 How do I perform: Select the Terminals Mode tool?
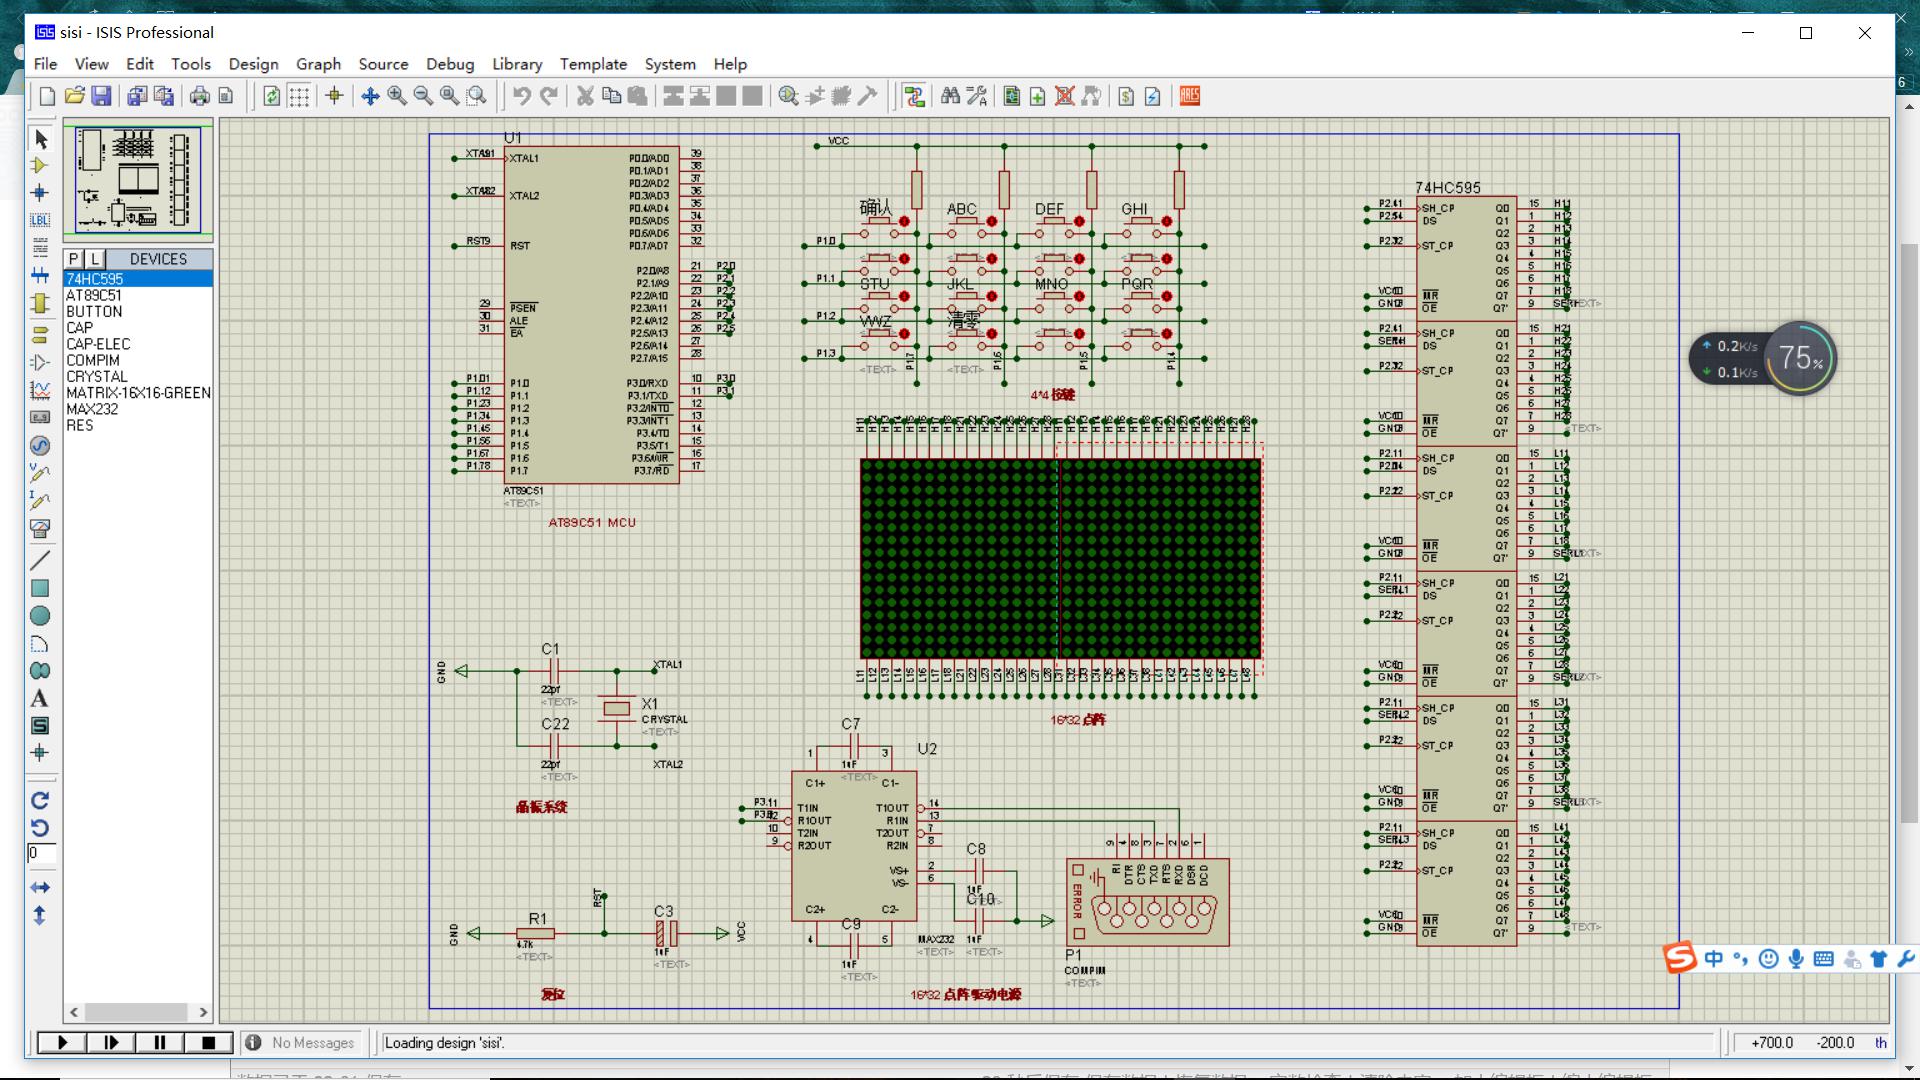click(40, 334)
